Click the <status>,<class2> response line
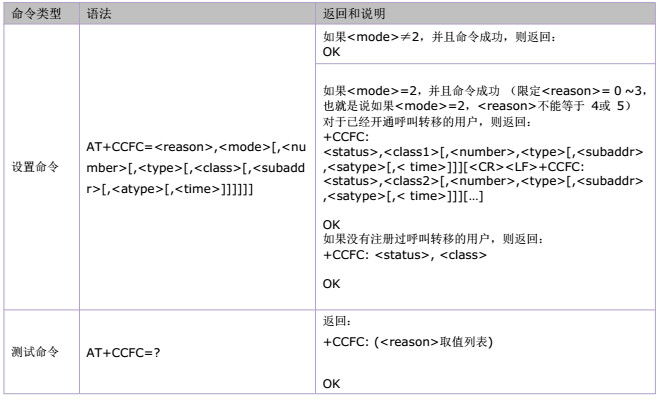The image size is (662, 399). (483, 181)
